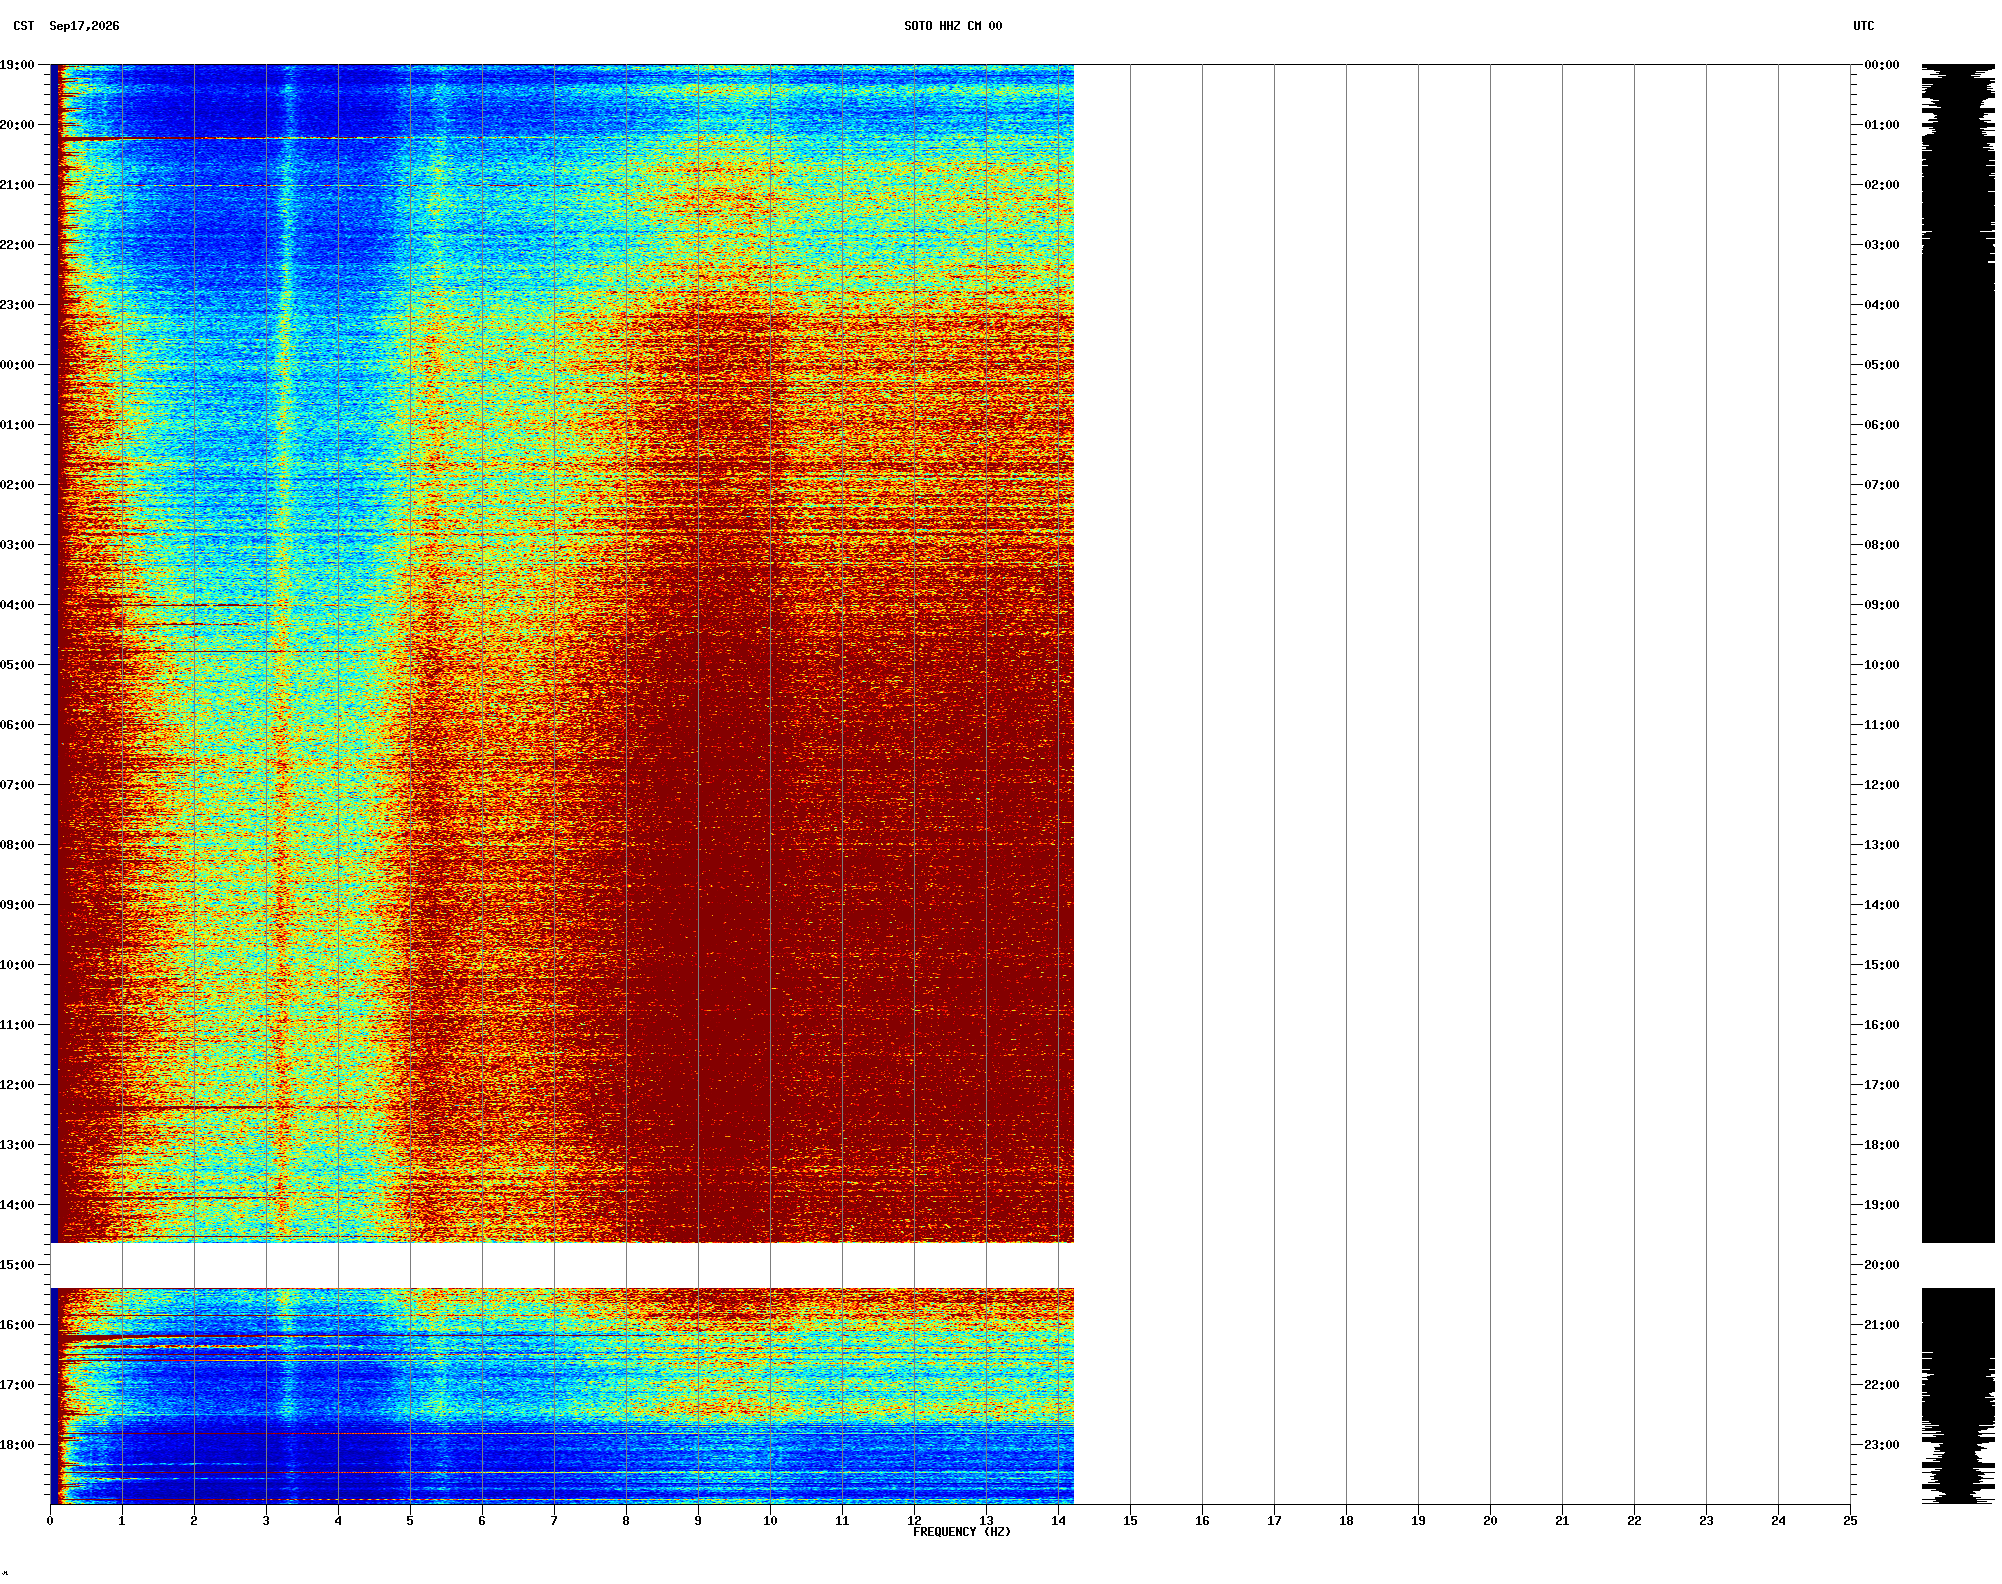Click the white data gap band in spectrogram
Image resolution: width=2002 pixels, height=1584 pixels.
562,1265
